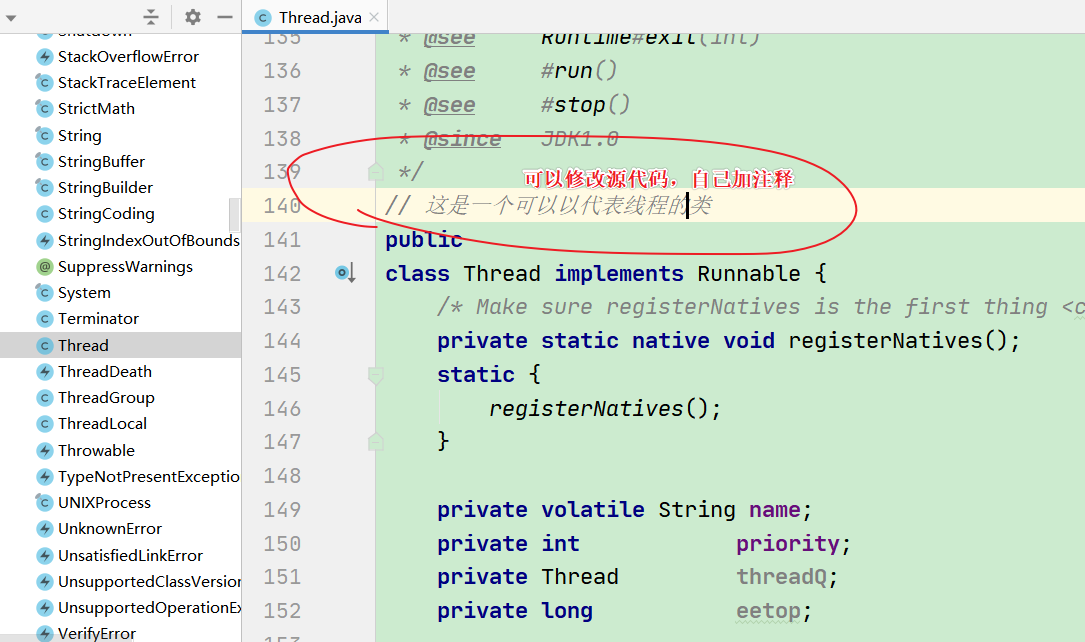Viewport: 1085px width, 642px height.
Task: Click the project tree scrollbar thumb
Action: (x=235, y=214)
